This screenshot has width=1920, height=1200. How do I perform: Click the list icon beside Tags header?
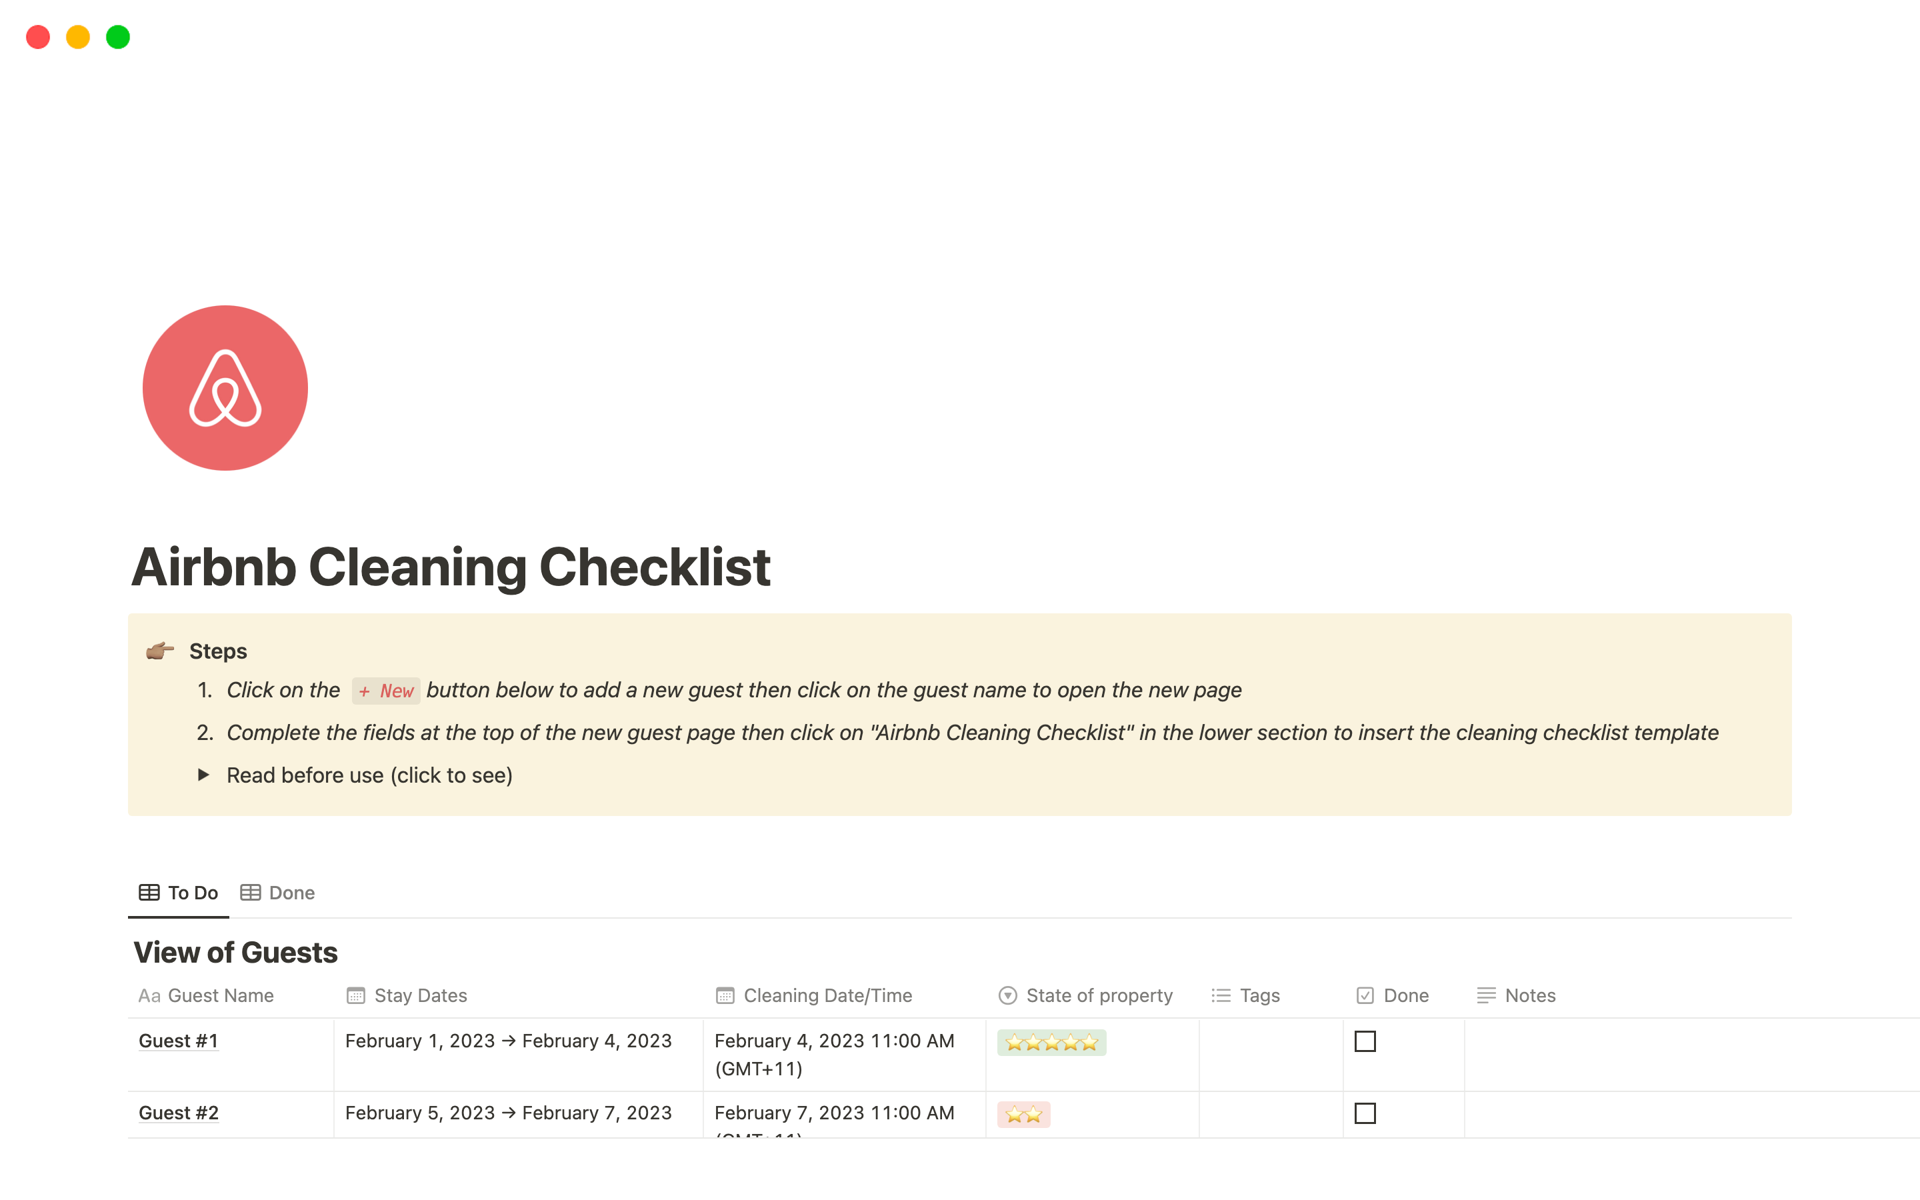1220,995
